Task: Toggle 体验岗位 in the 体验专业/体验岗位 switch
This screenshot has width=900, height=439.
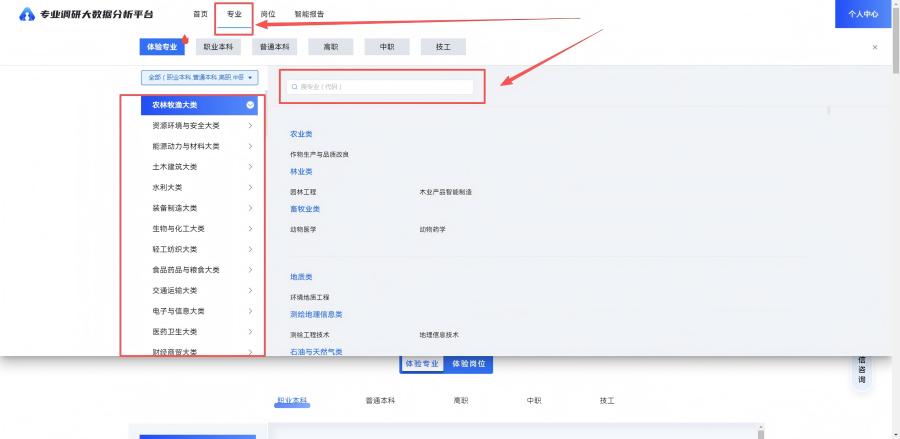Action: (469, 364)
